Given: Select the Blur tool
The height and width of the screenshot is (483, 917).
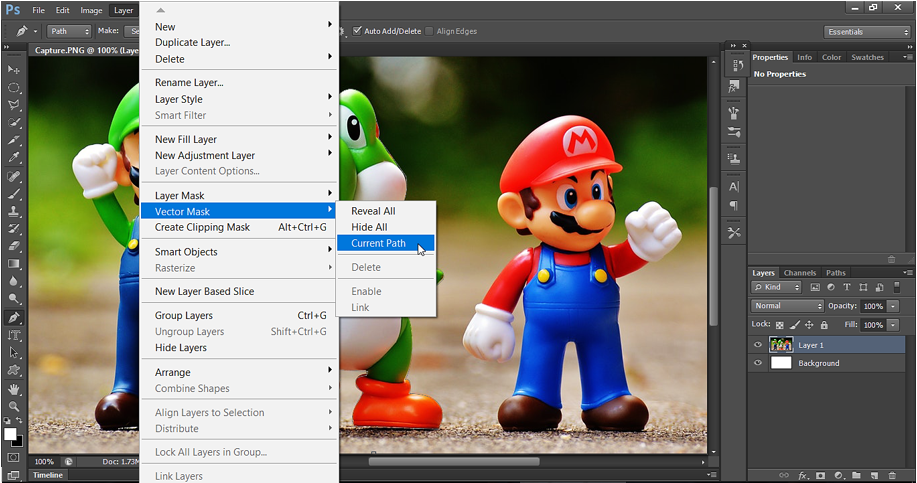Looking at the screenshot, I should pos(13,281).
